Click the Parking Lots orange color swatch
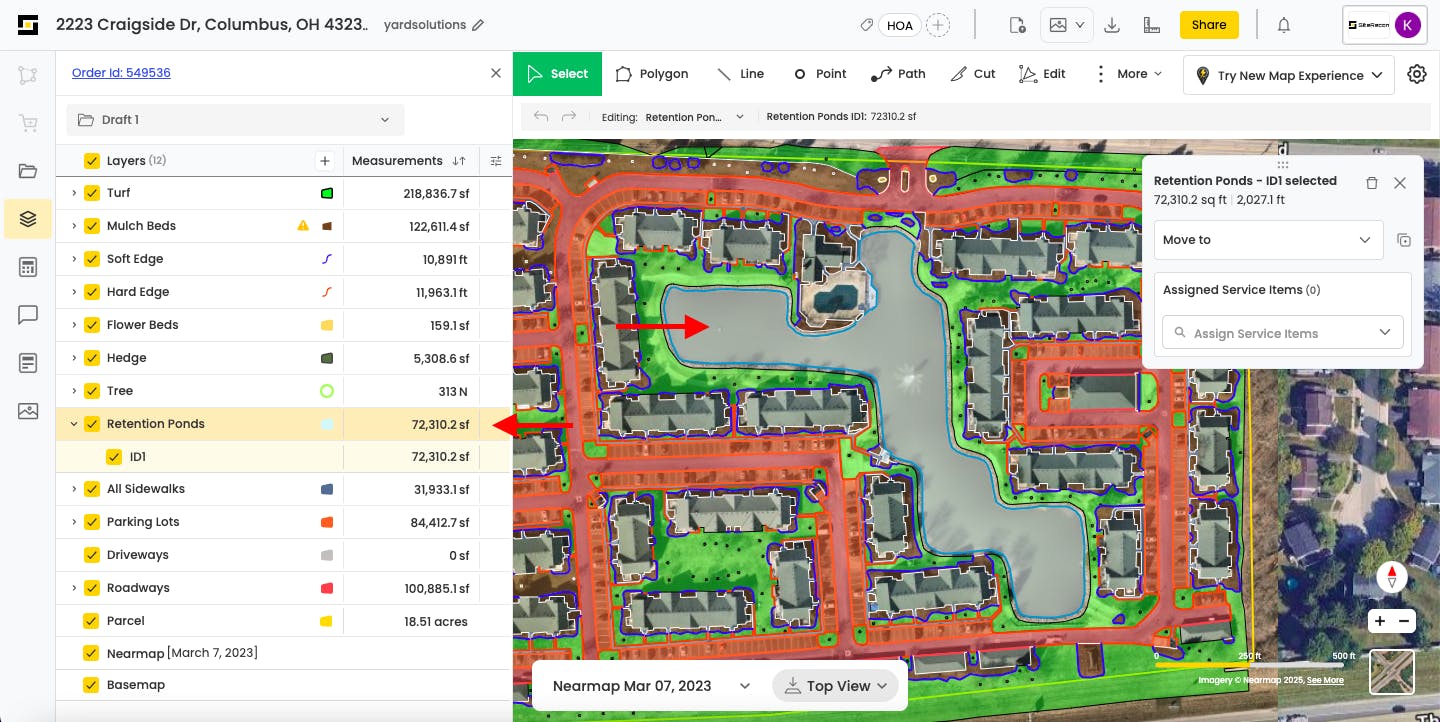Viewport: 1440px width, 722px height. [x=326, y=522]
